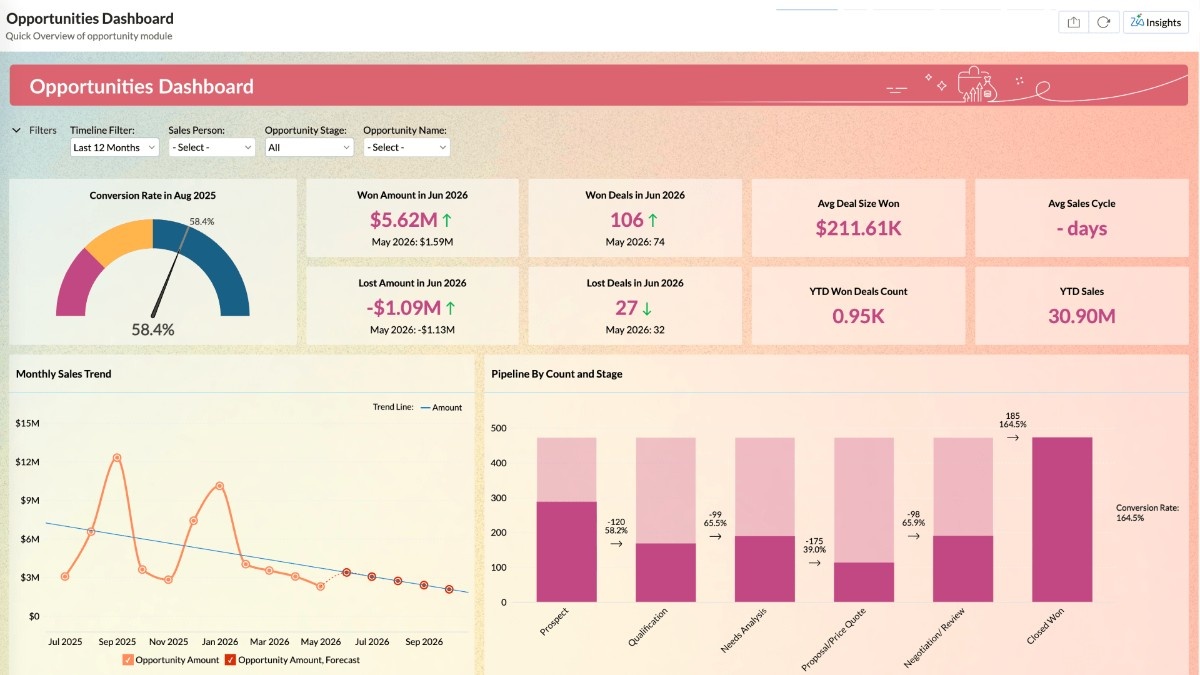Screen dimensions: 1200x675
Task: Click the up arrow beside Won Amount $5.62M
Action: pyautogui.click(x=446, y=220)
